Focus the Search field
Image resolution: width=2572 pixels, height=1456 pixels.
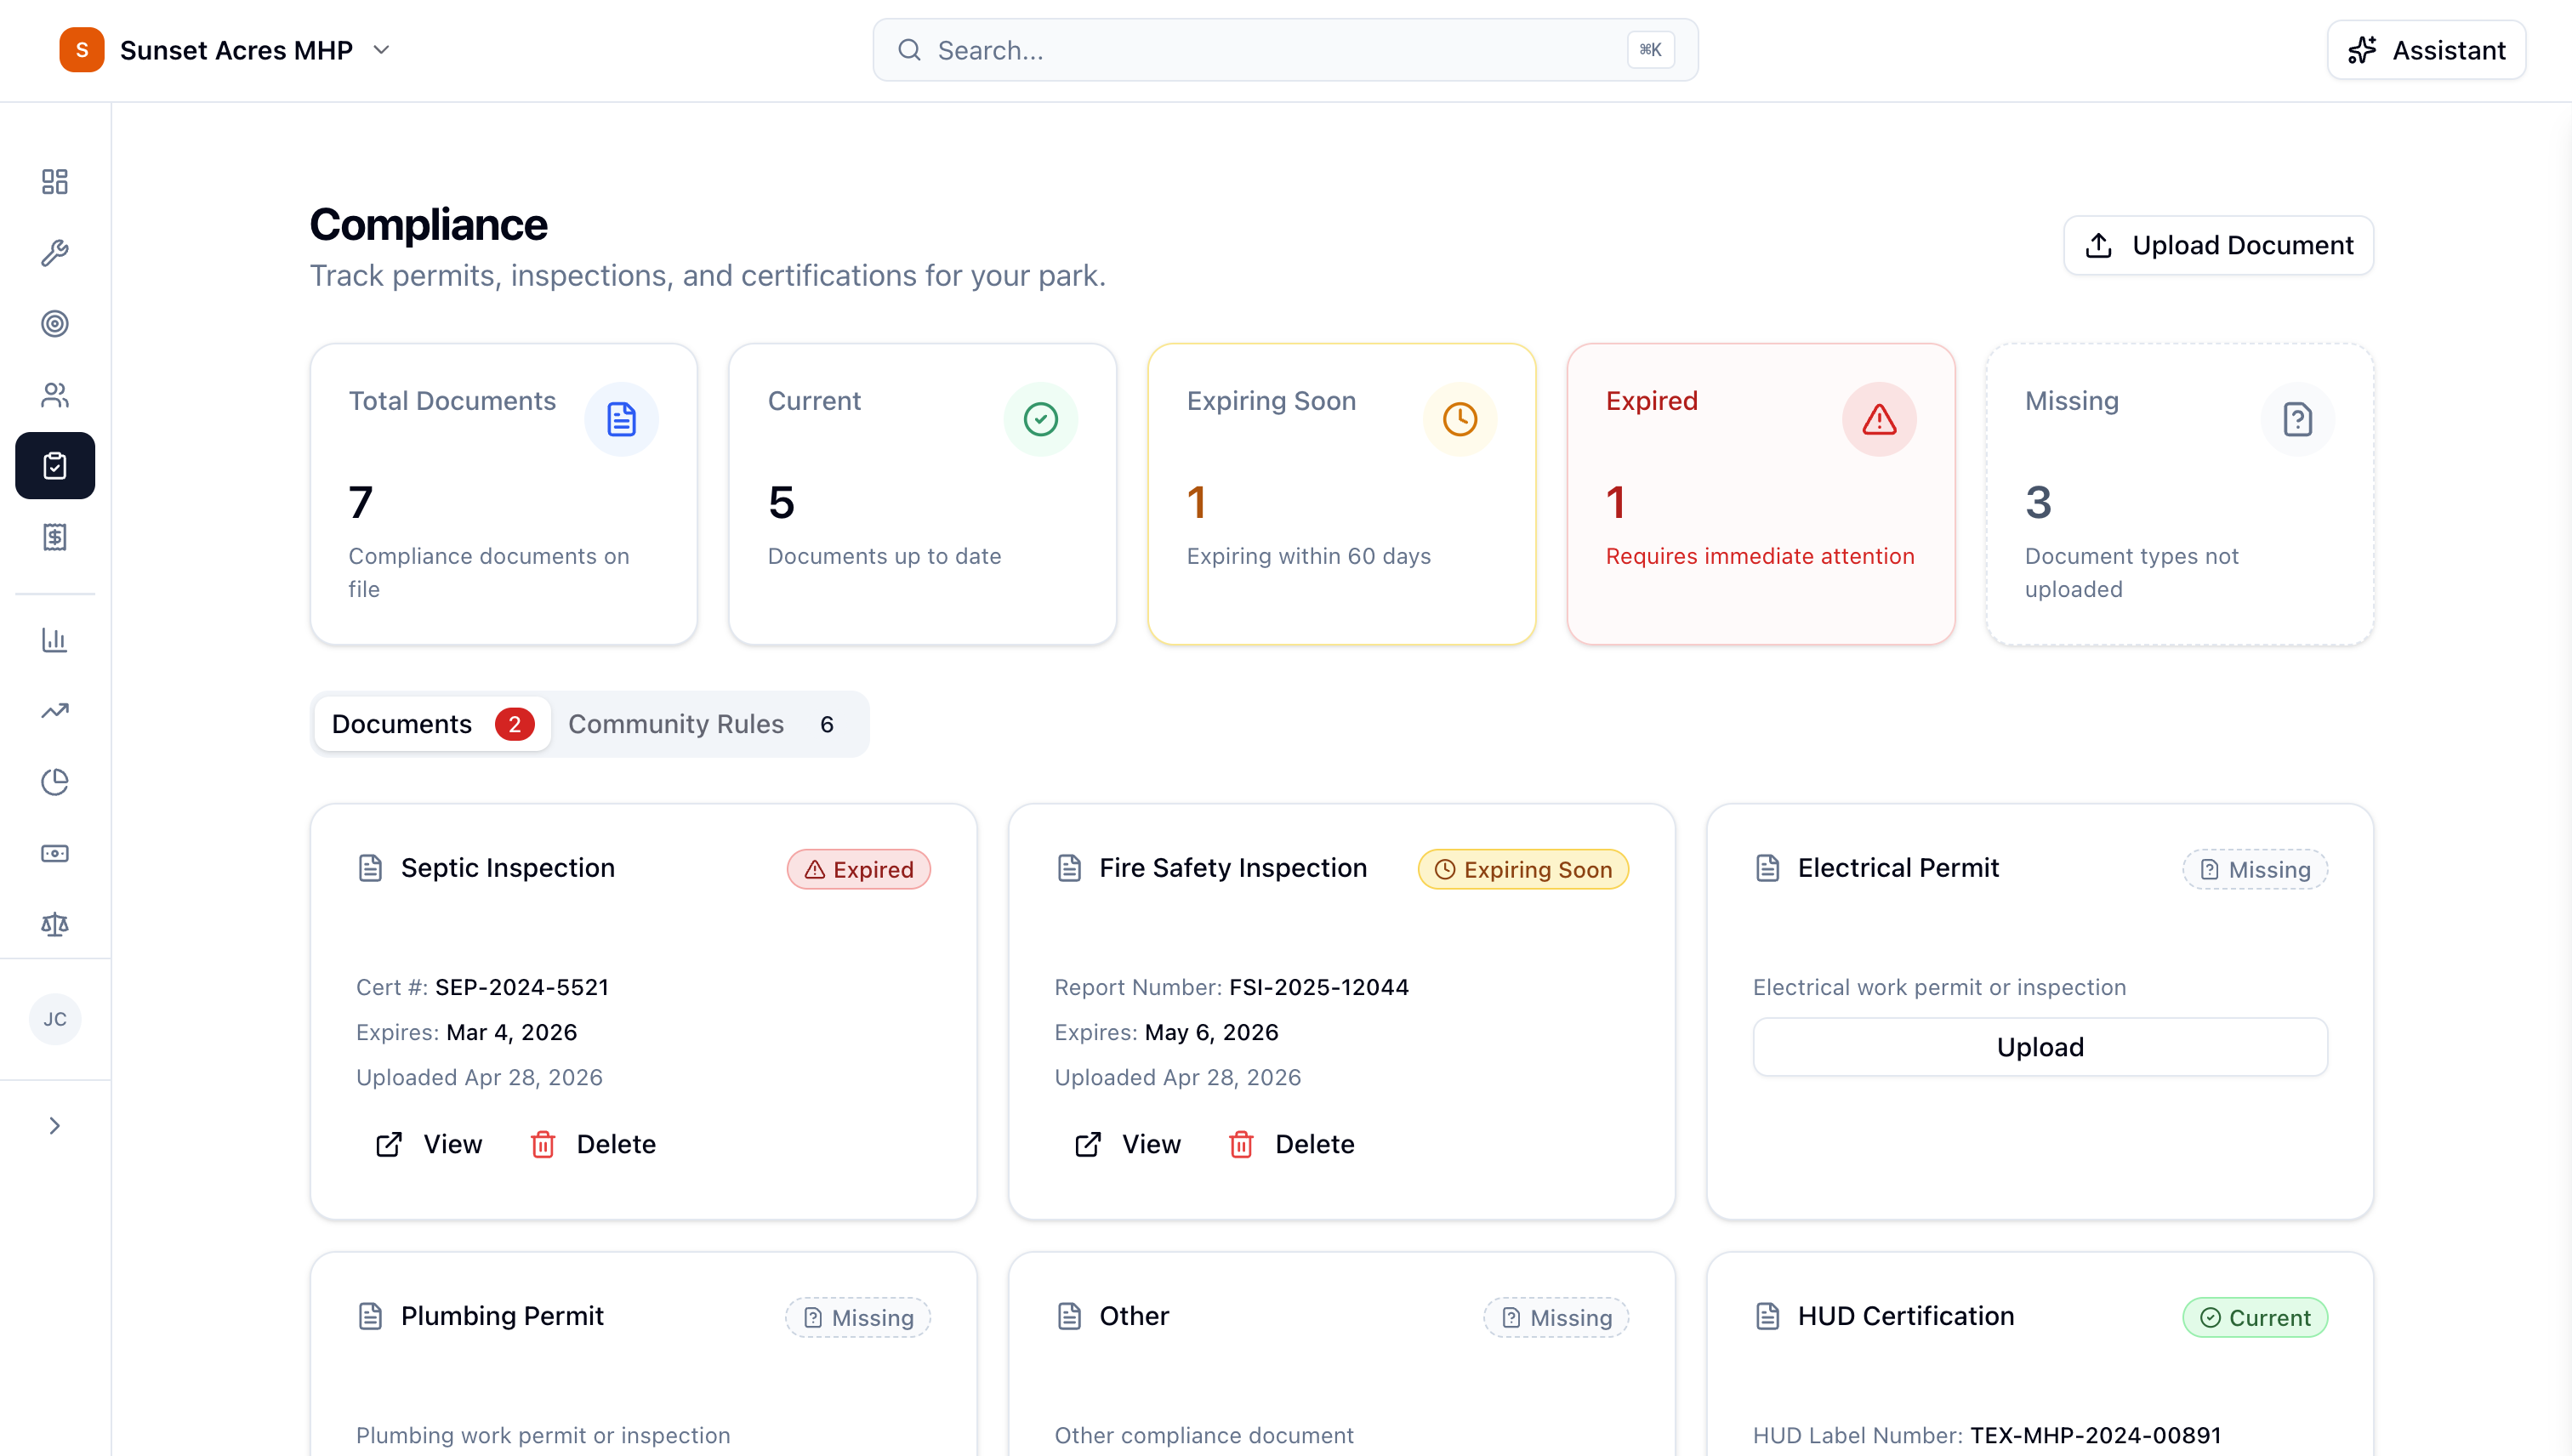coord(1285,50)
